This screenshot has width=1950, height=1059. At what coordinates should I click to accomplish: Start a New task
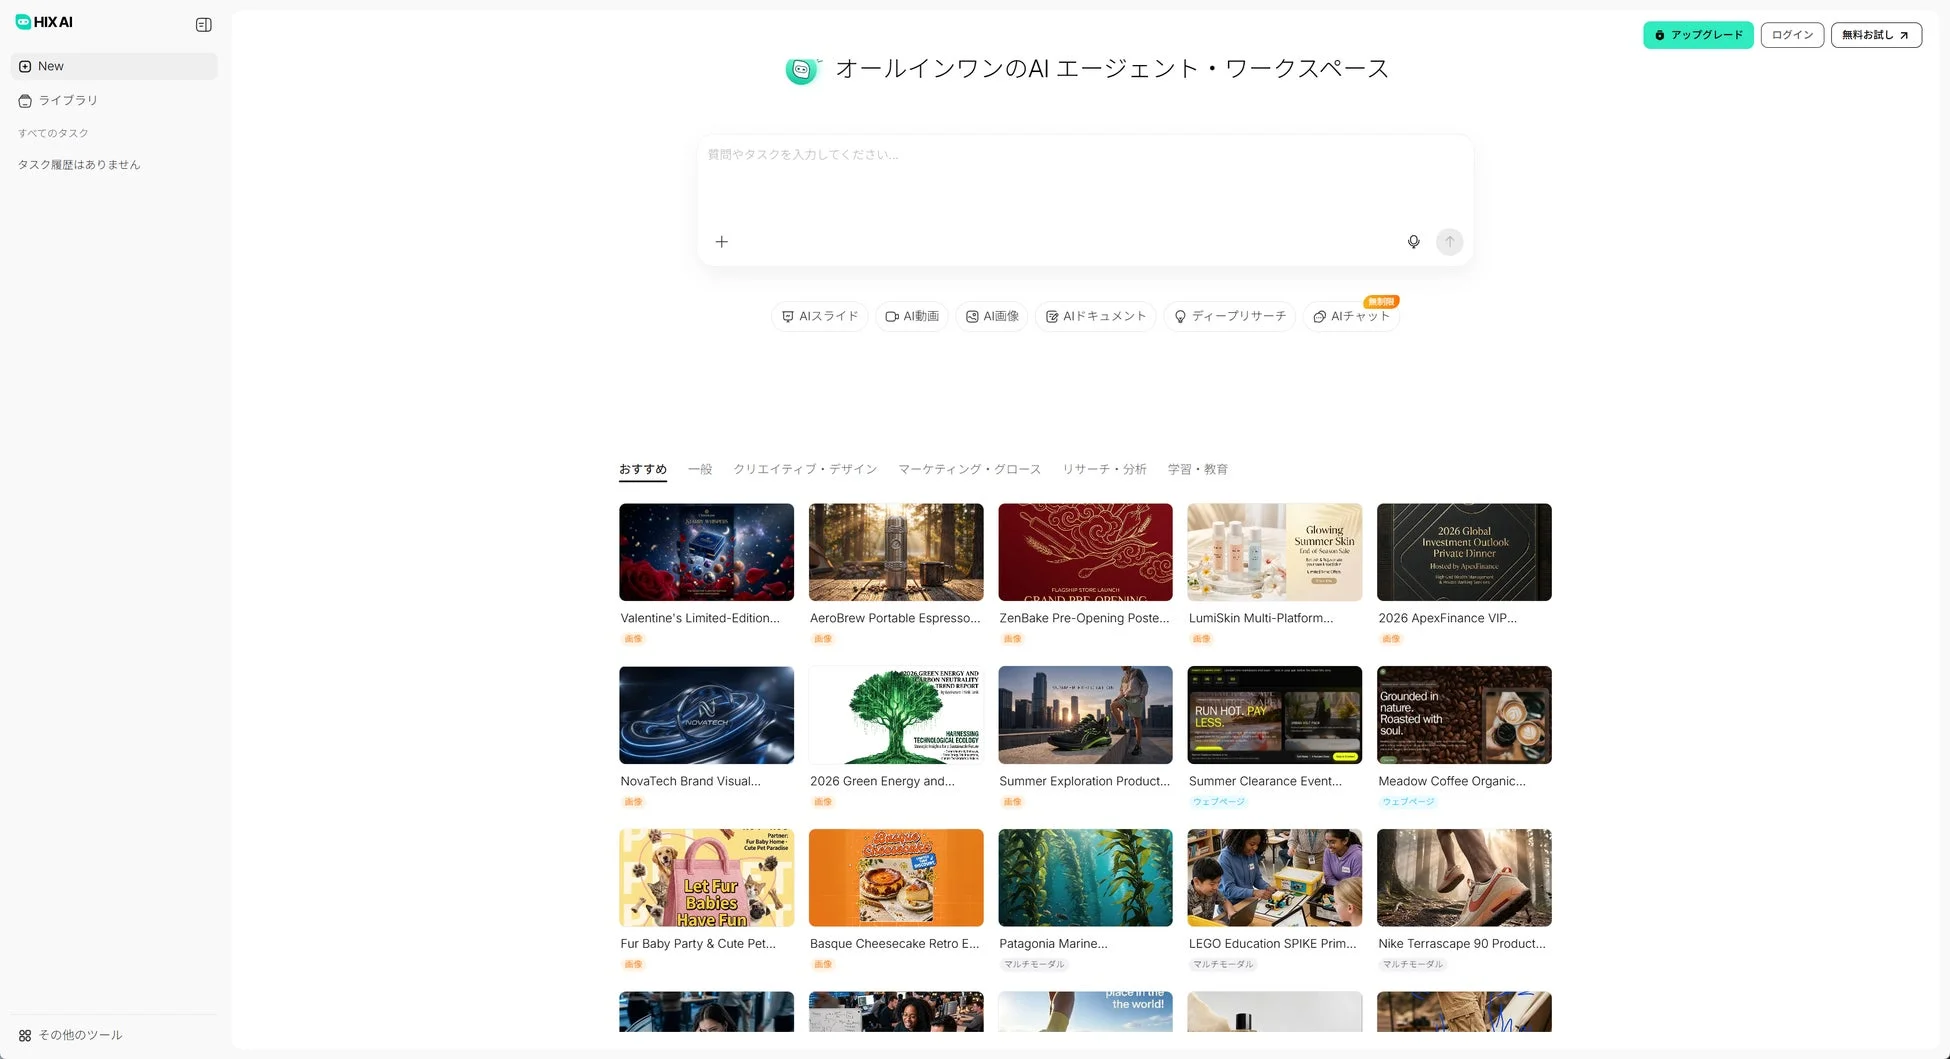114,66
